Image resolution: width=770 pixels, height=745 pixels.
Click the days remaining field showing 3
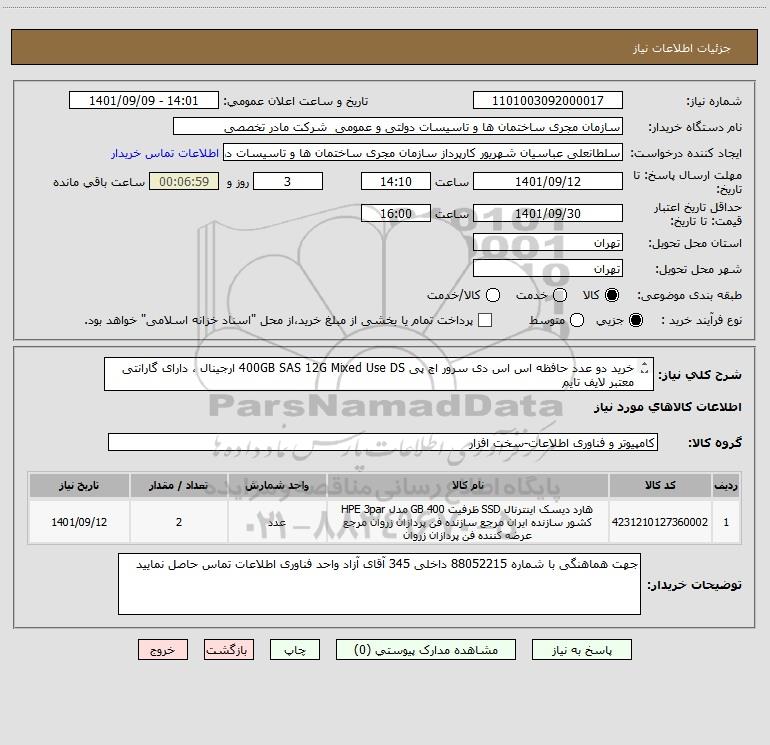(288, 181)
